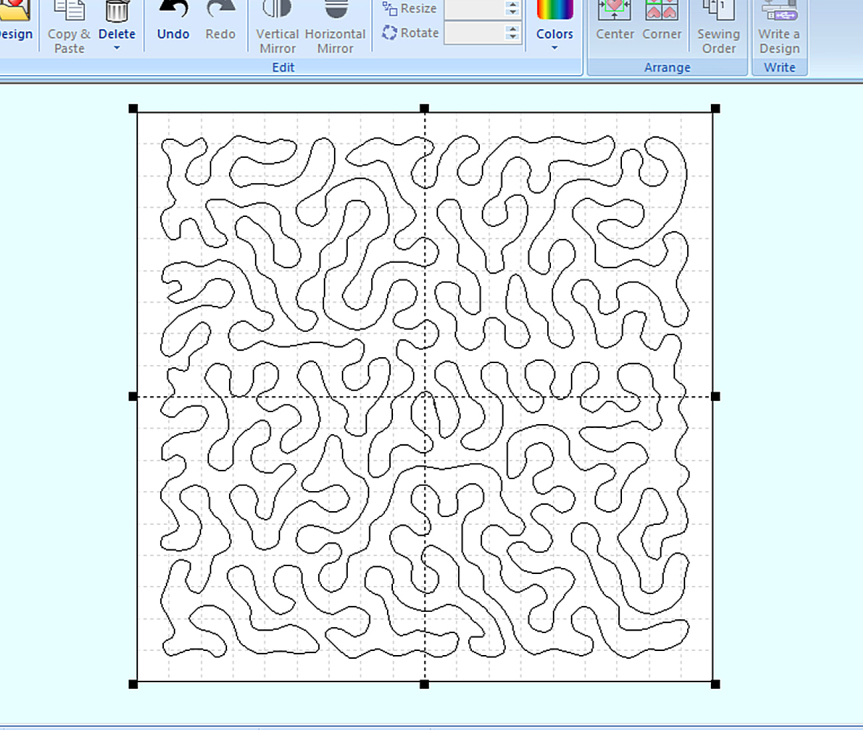Apply Horizontal Mirror to the design

(335, 12)
